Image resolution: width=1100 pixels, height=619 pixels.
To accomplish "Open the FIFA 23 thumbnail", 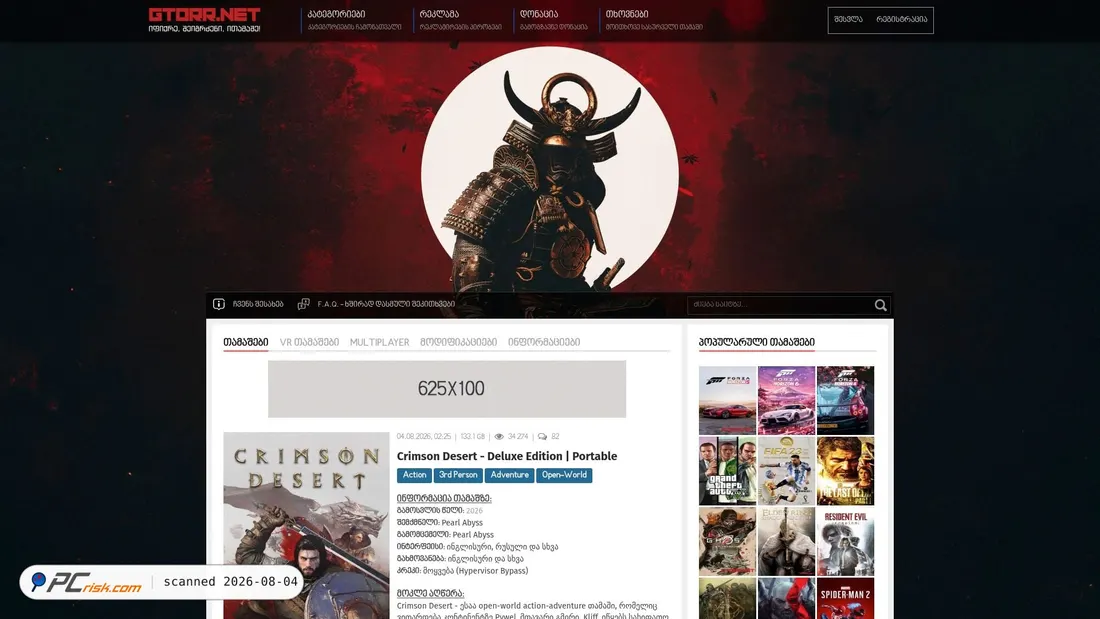I will point(786,471).
